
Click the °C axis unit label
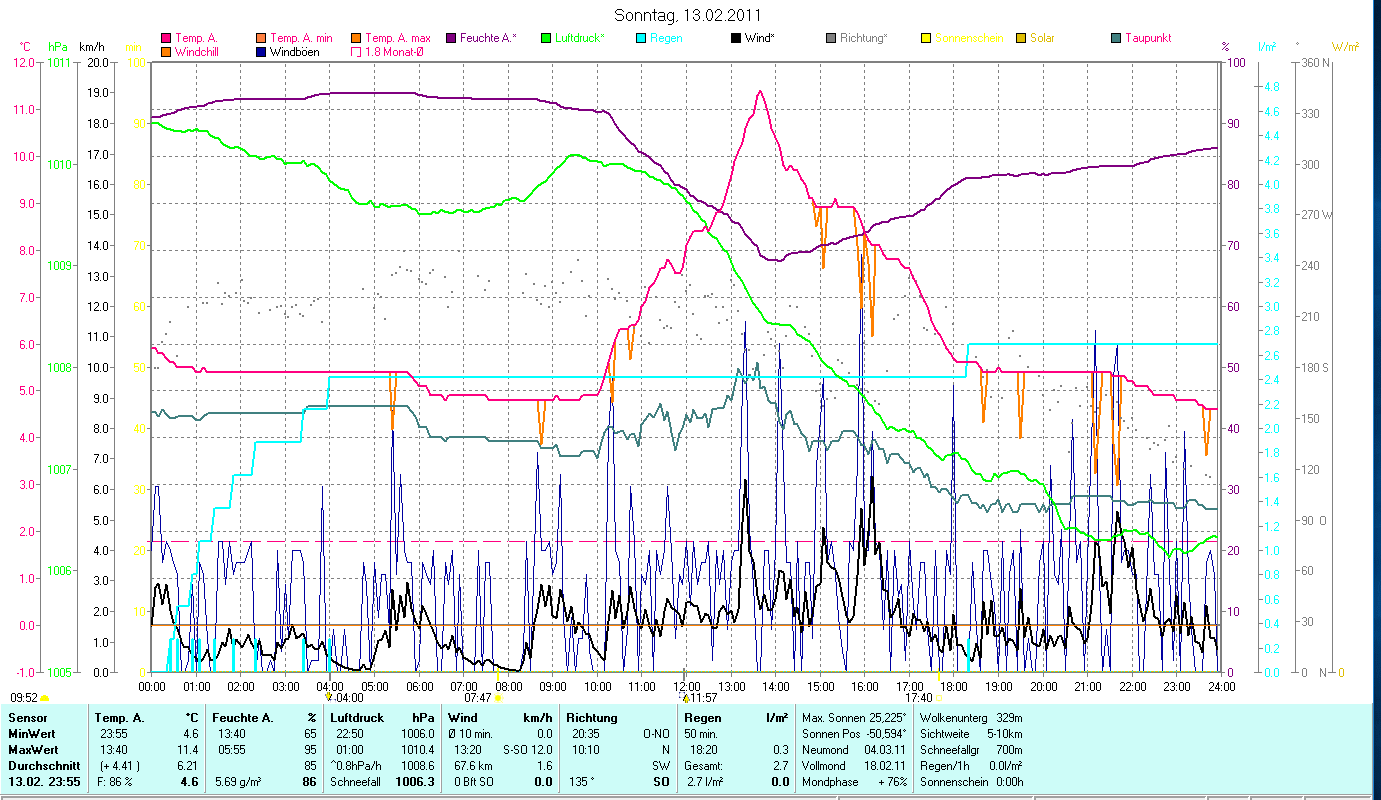26,46
